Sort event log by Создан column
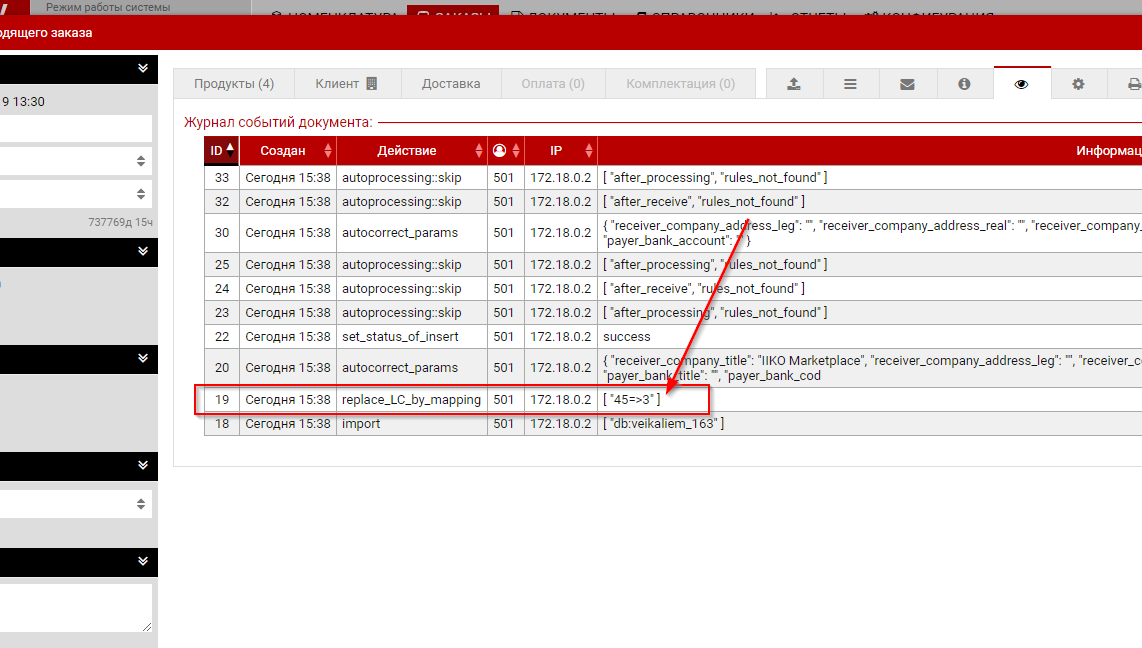Viewport: 1142px width, 648px height. (x=288, y=151)
